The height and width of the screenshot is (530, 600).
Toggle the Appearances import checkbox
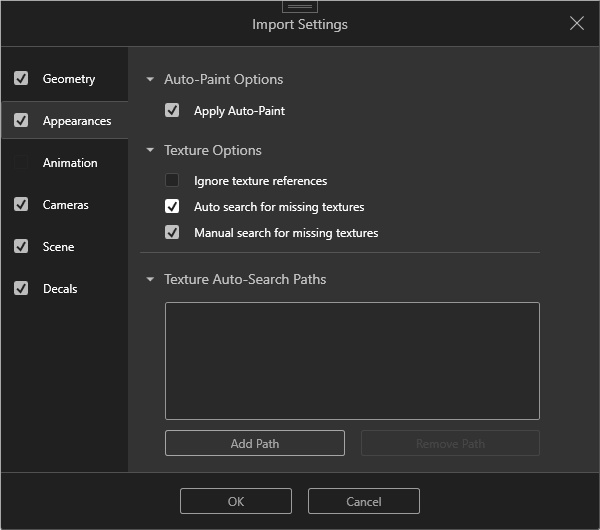tap(21, 120)
